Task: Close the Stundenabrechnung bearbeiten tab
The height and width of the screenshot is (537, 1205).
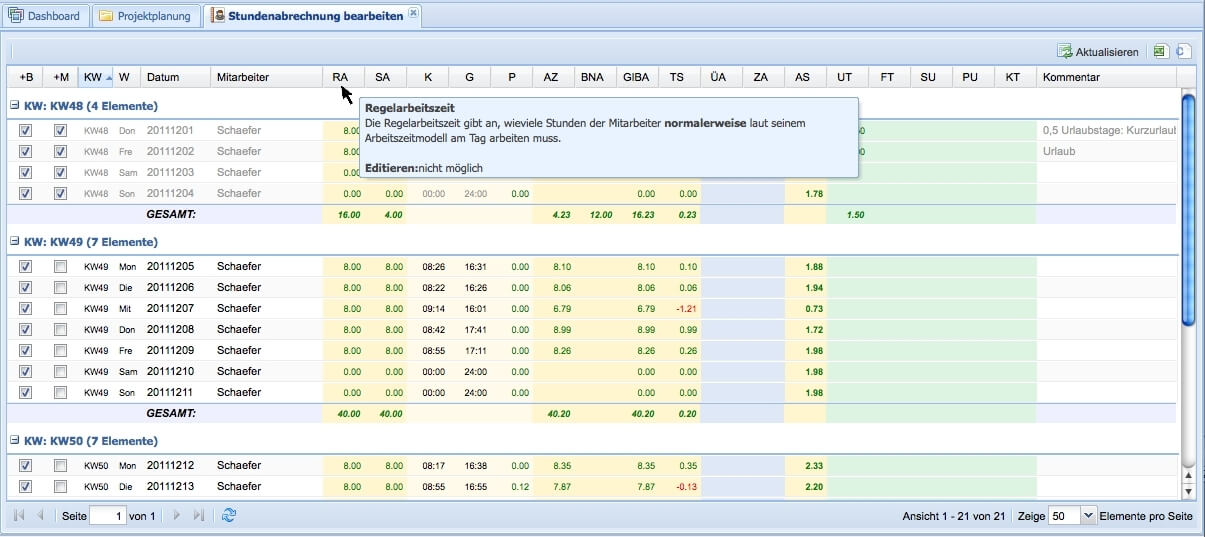Action: (x=414, y=13)
